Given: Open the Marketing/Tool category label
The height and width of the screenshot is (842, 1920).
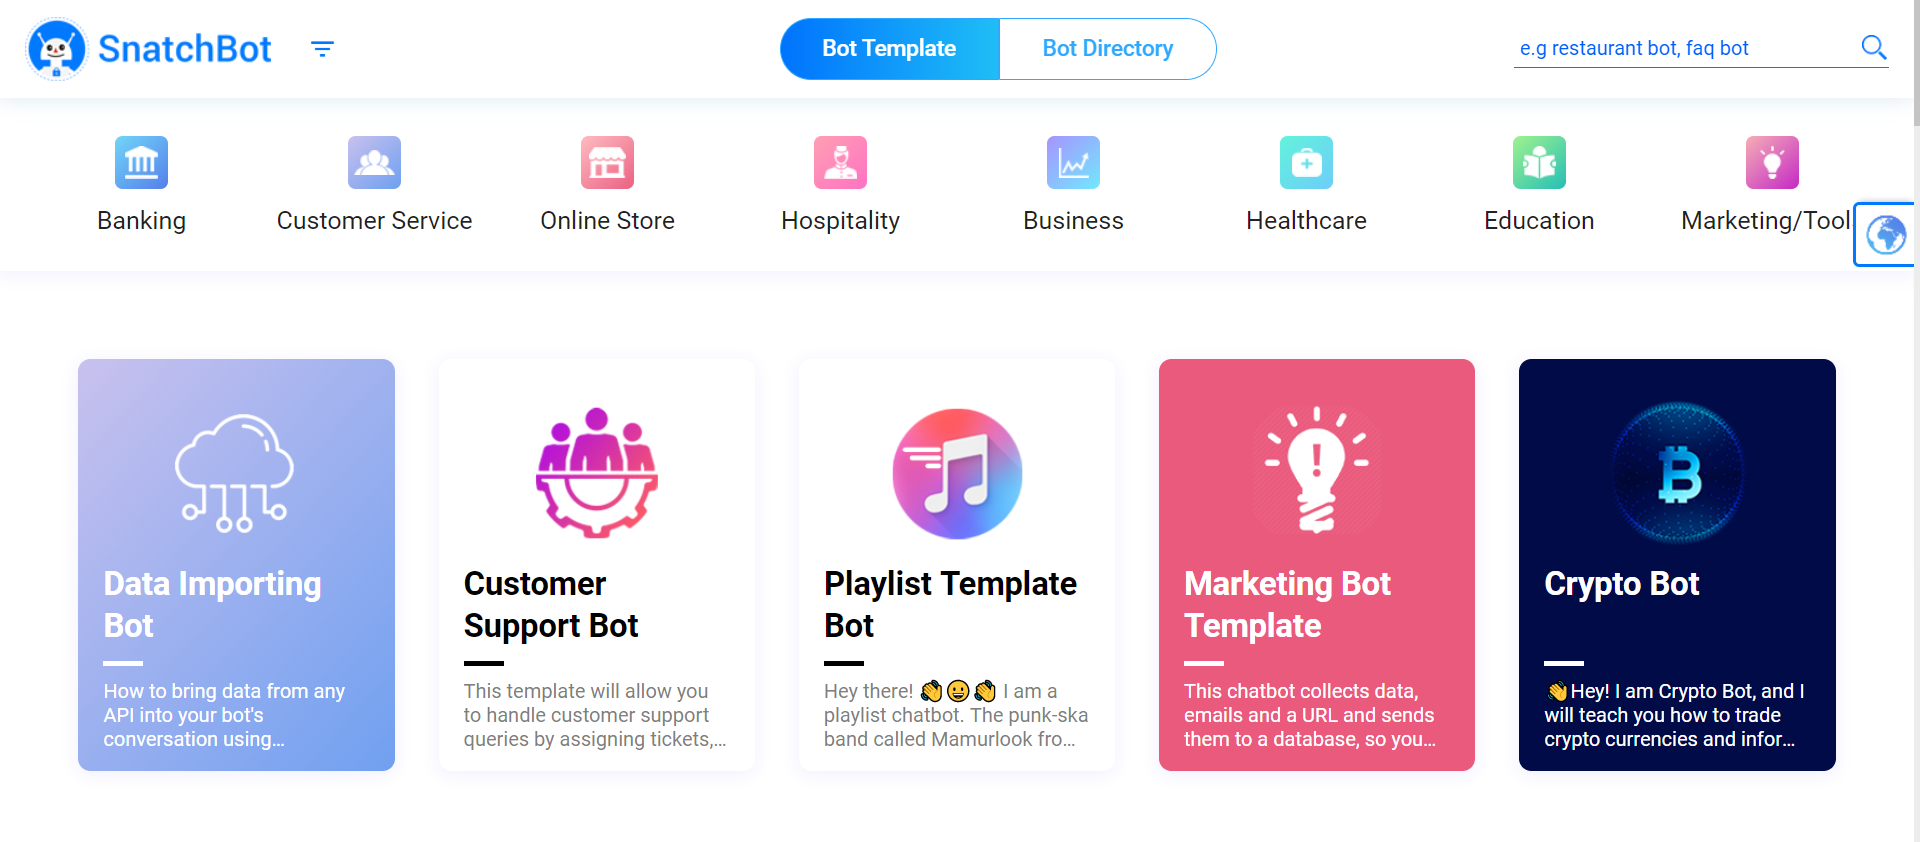Looking at the screenshot, I should pyautogui.click(x=1766, y=221).
